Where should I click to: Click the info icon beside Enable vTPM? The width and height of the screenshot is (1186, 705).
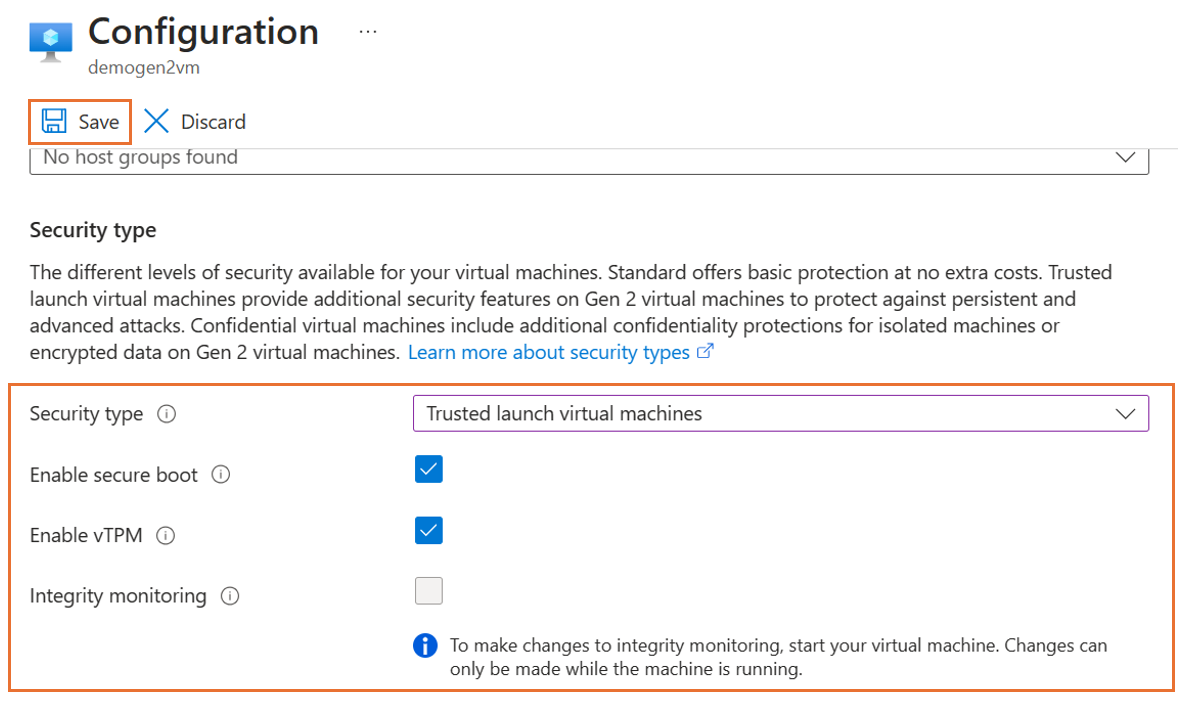[165, 536]
